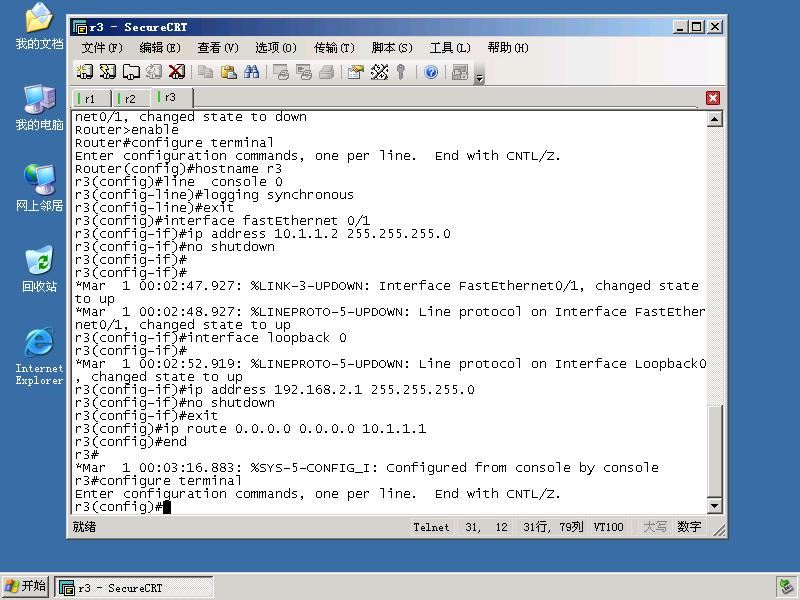Click the 'hostname r3' command line
Screen dimensions: 800x600
click(179, 169)
